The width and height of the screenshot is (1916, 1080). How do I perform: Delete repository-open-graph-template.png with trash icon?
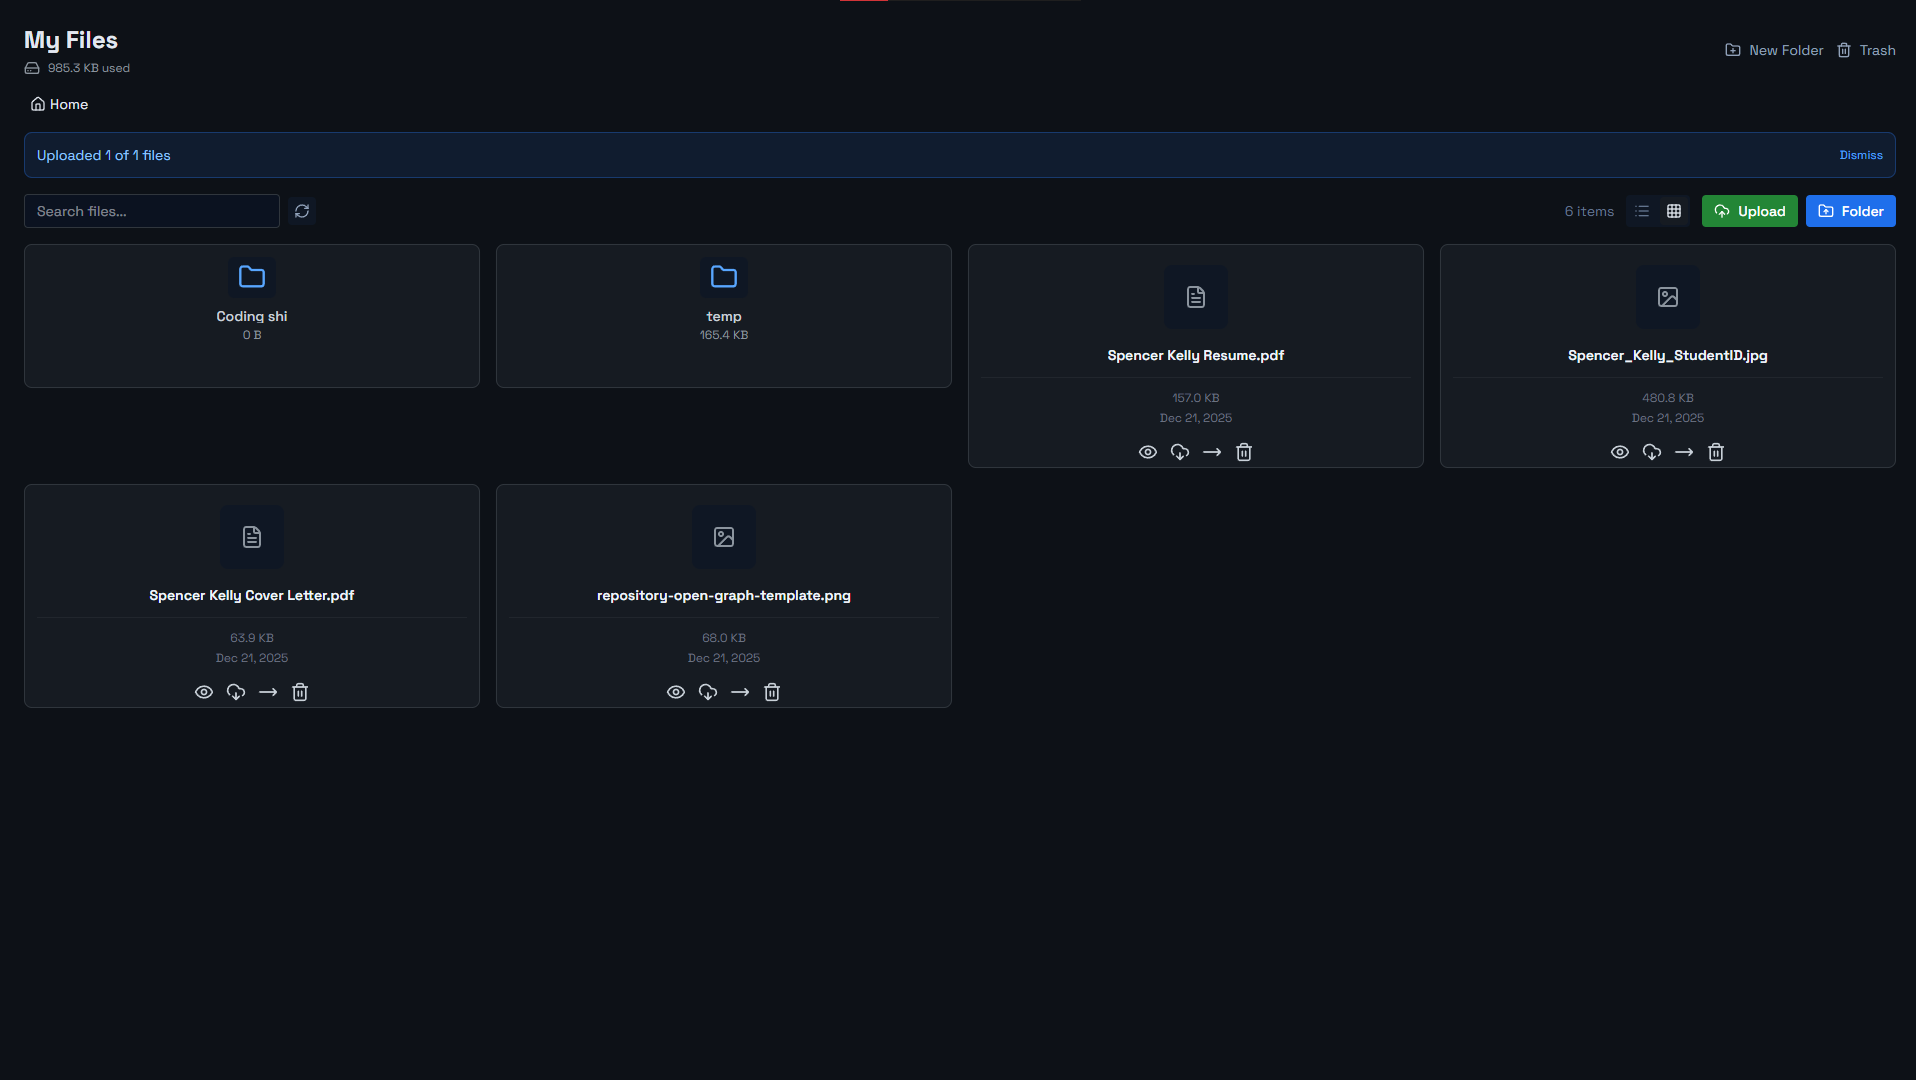click(x=771, y=691)
